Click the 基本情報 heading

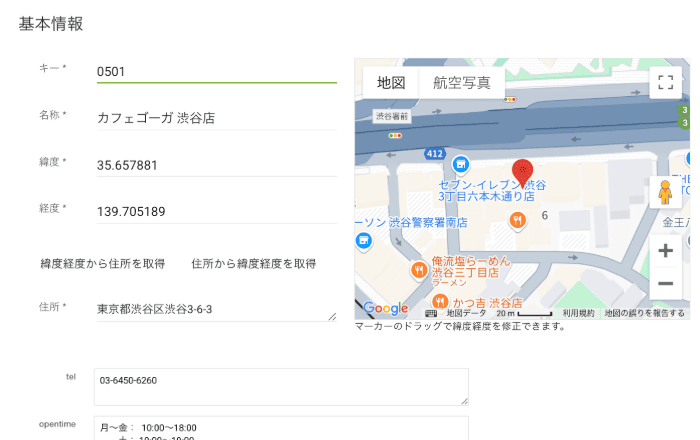coord(50,24)
